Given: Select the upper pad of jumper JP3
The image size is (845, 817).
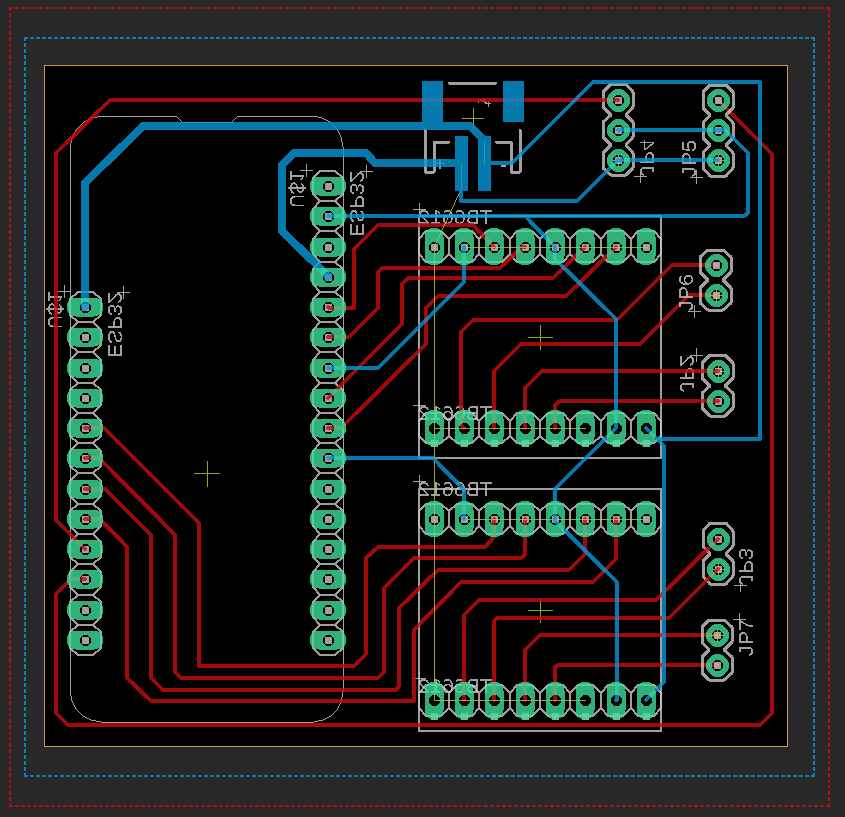Looking at the screenshot, I should click(x=716, y=539).
